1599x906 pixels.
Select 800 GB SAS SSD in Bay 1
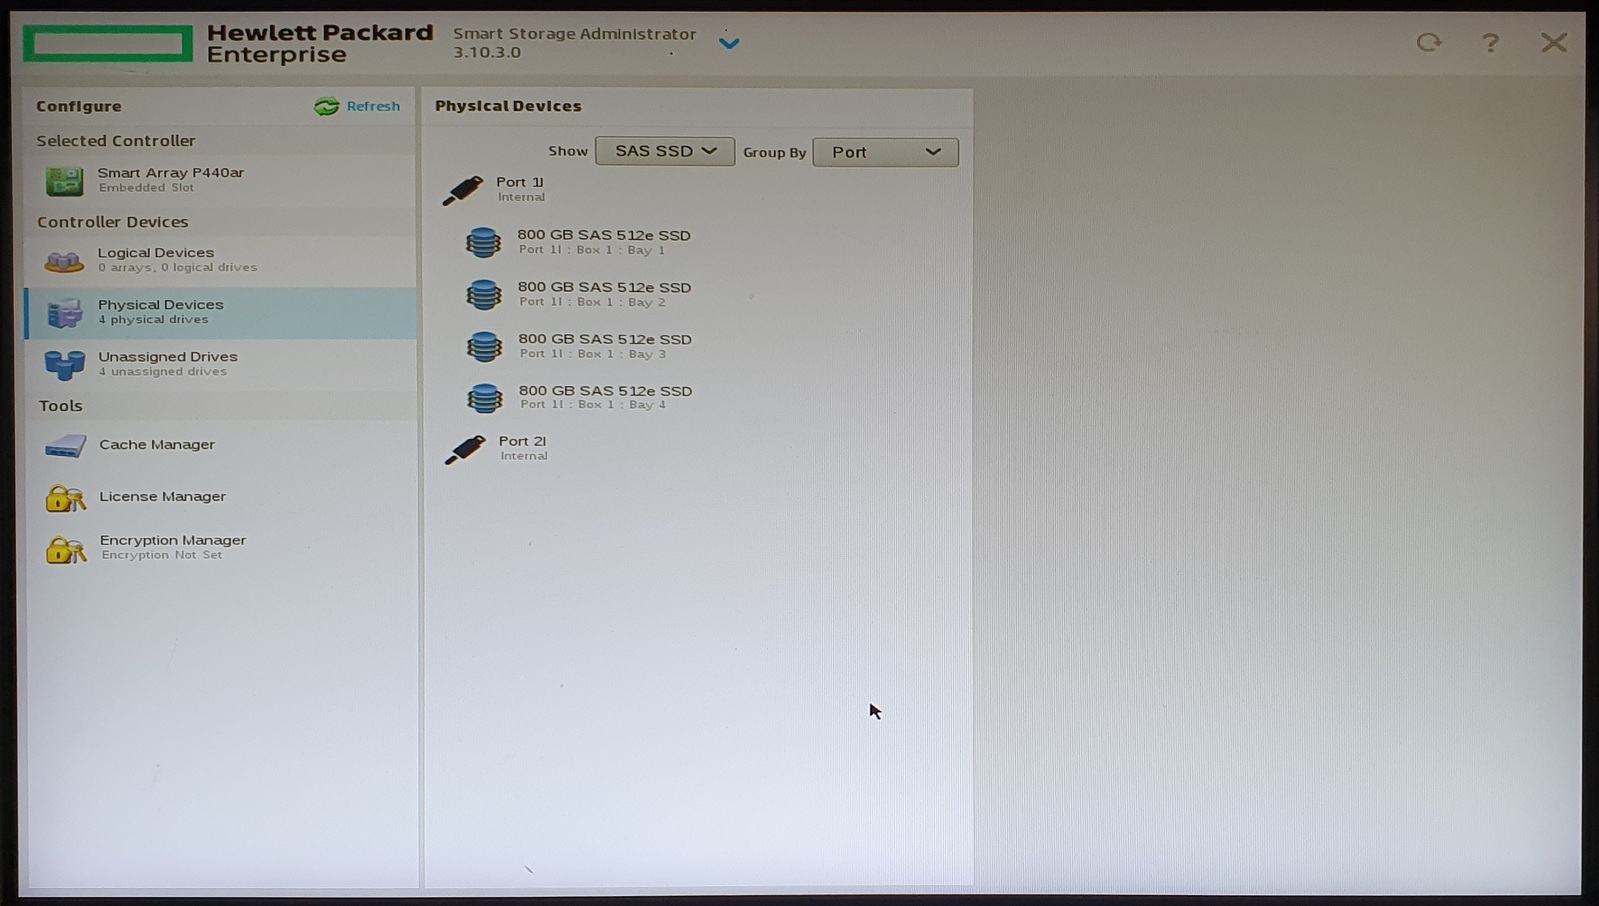(x=603, y=242)
